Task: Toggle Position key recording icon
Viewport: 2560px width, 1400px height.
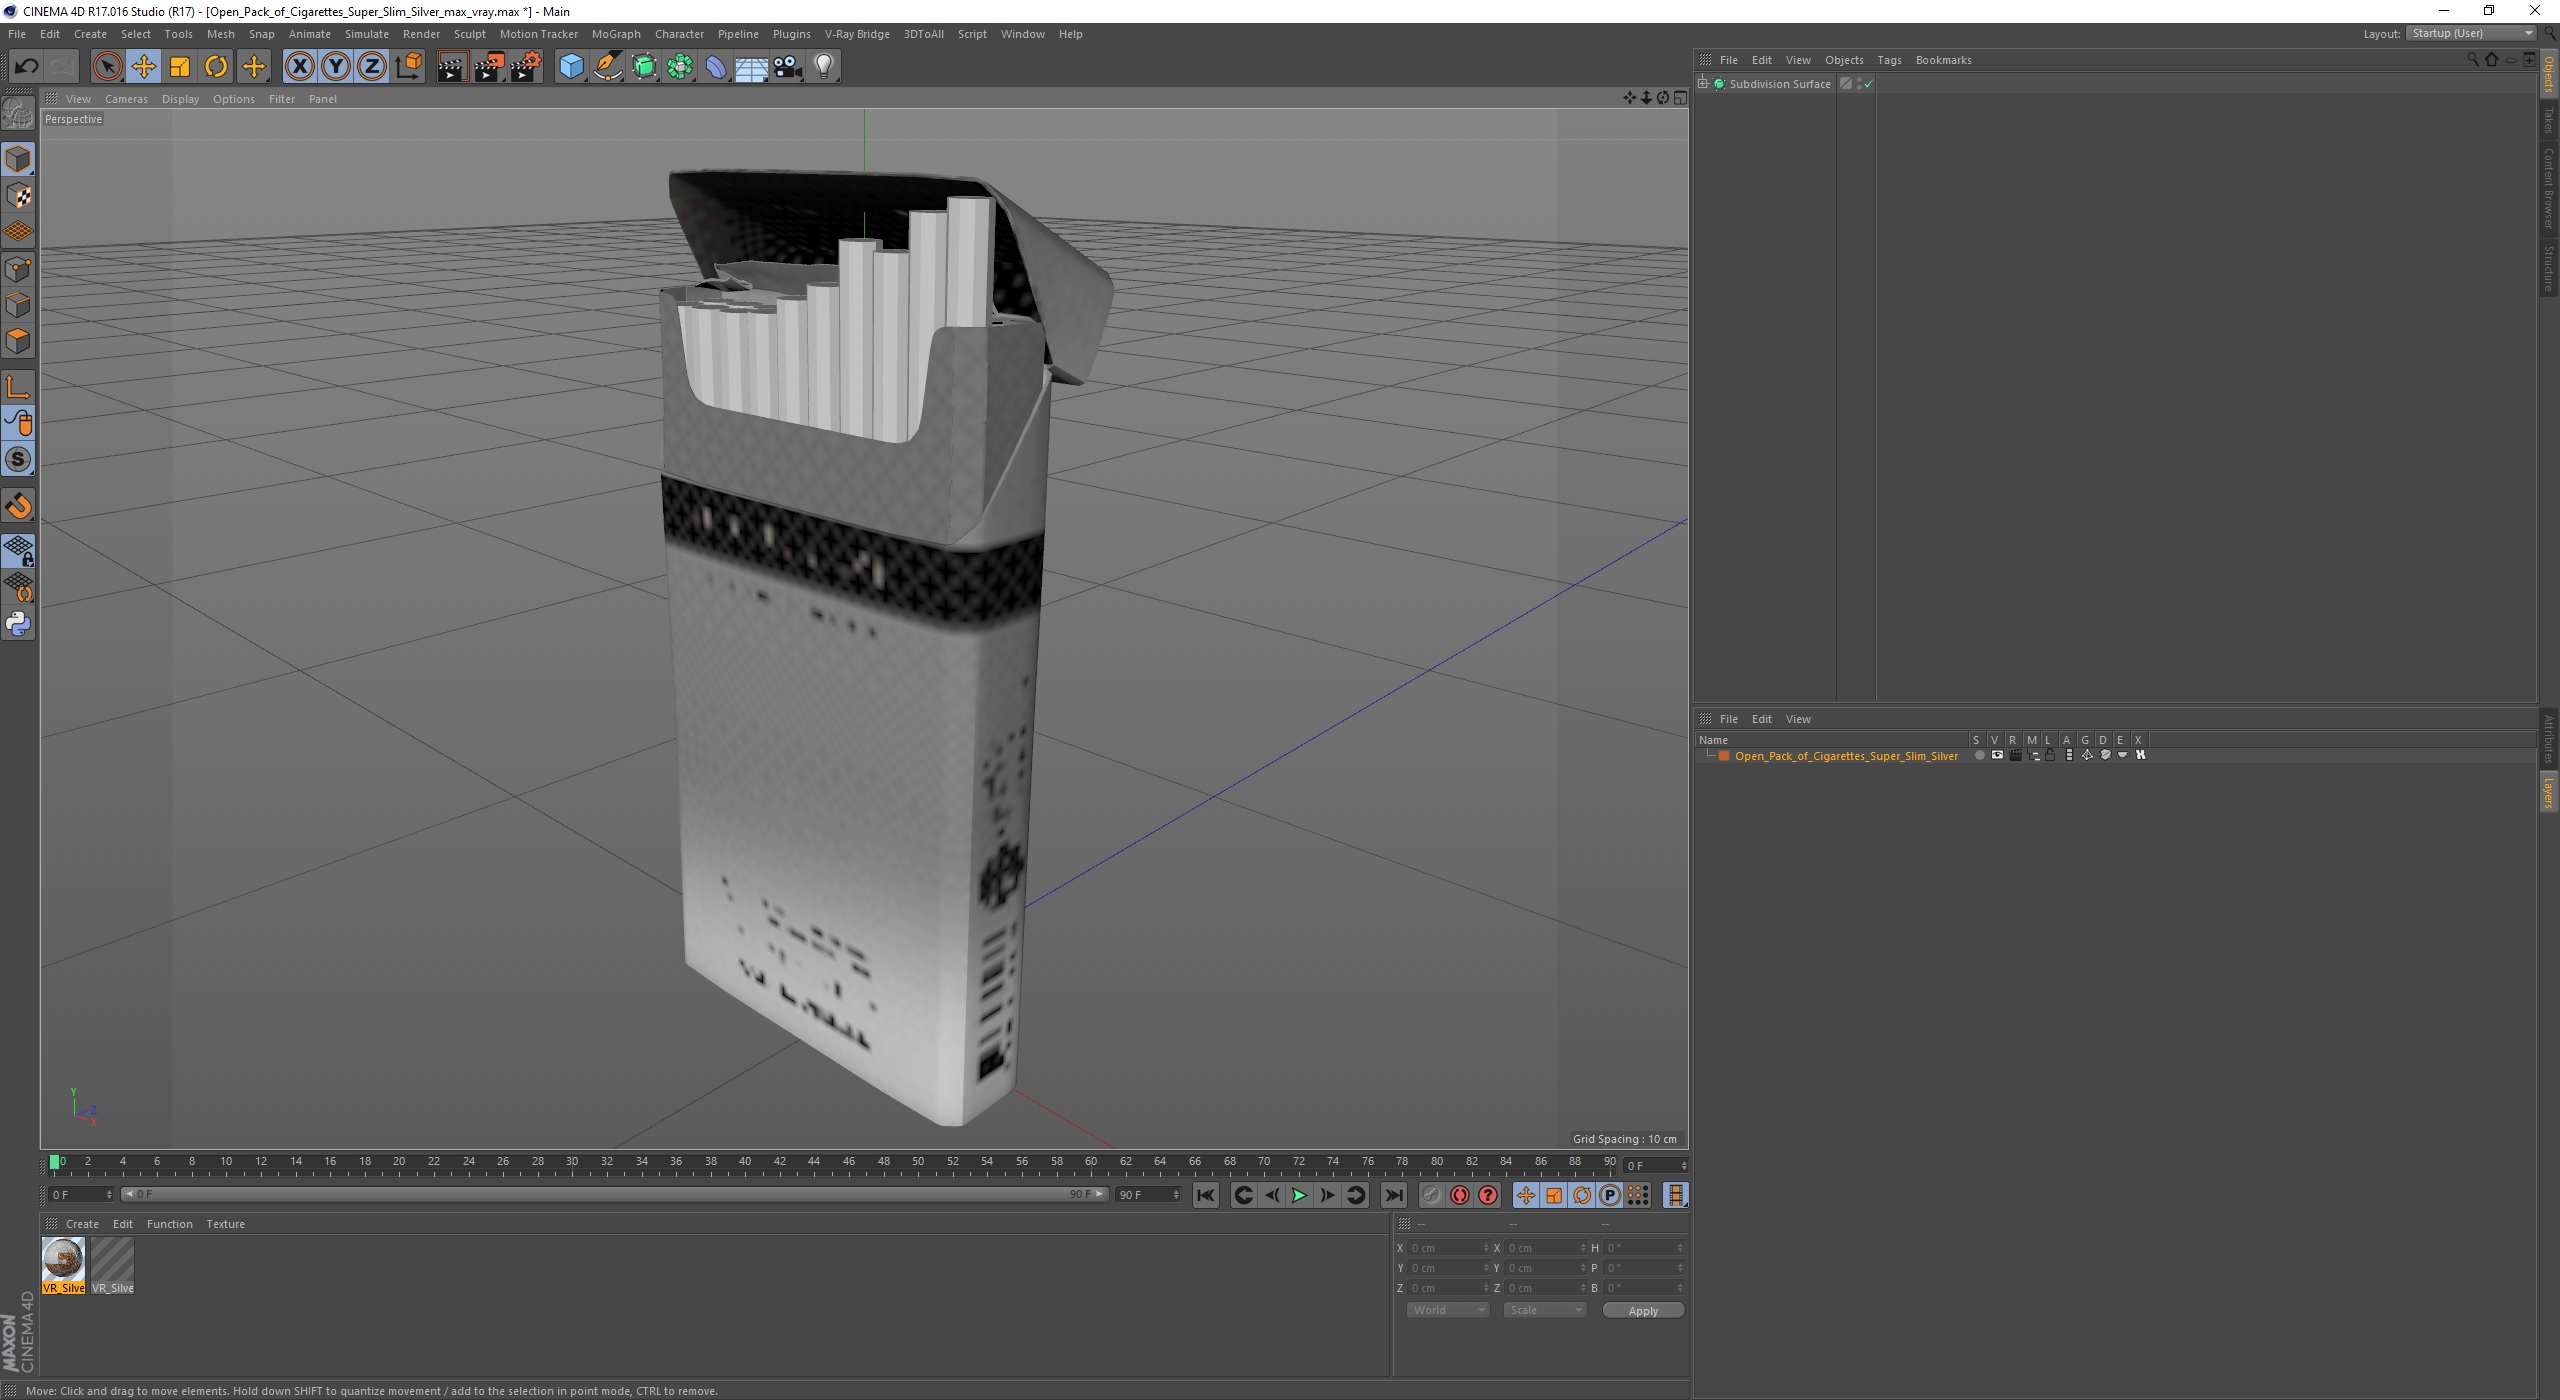Action: (1525, 1195)
